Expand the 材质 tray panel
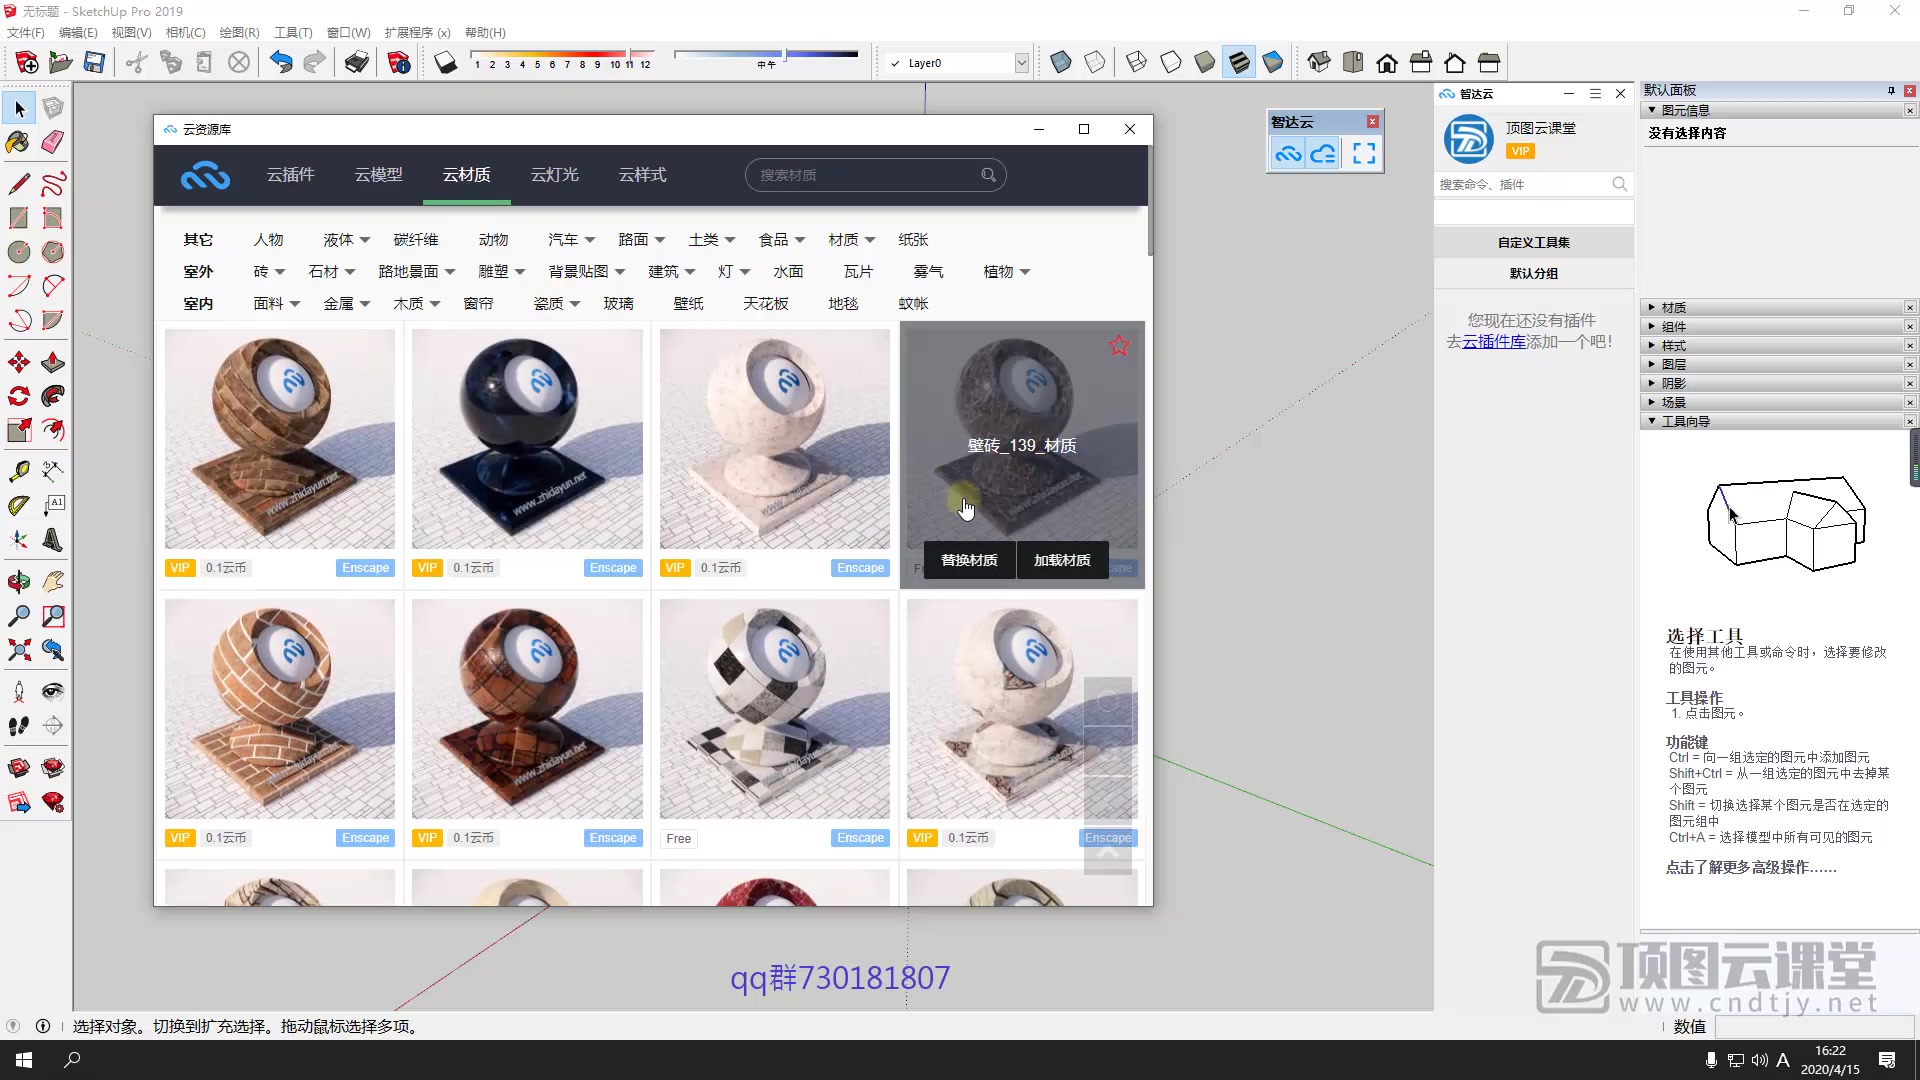This screenshot has width=1920, height=1080. (1673, 308)
